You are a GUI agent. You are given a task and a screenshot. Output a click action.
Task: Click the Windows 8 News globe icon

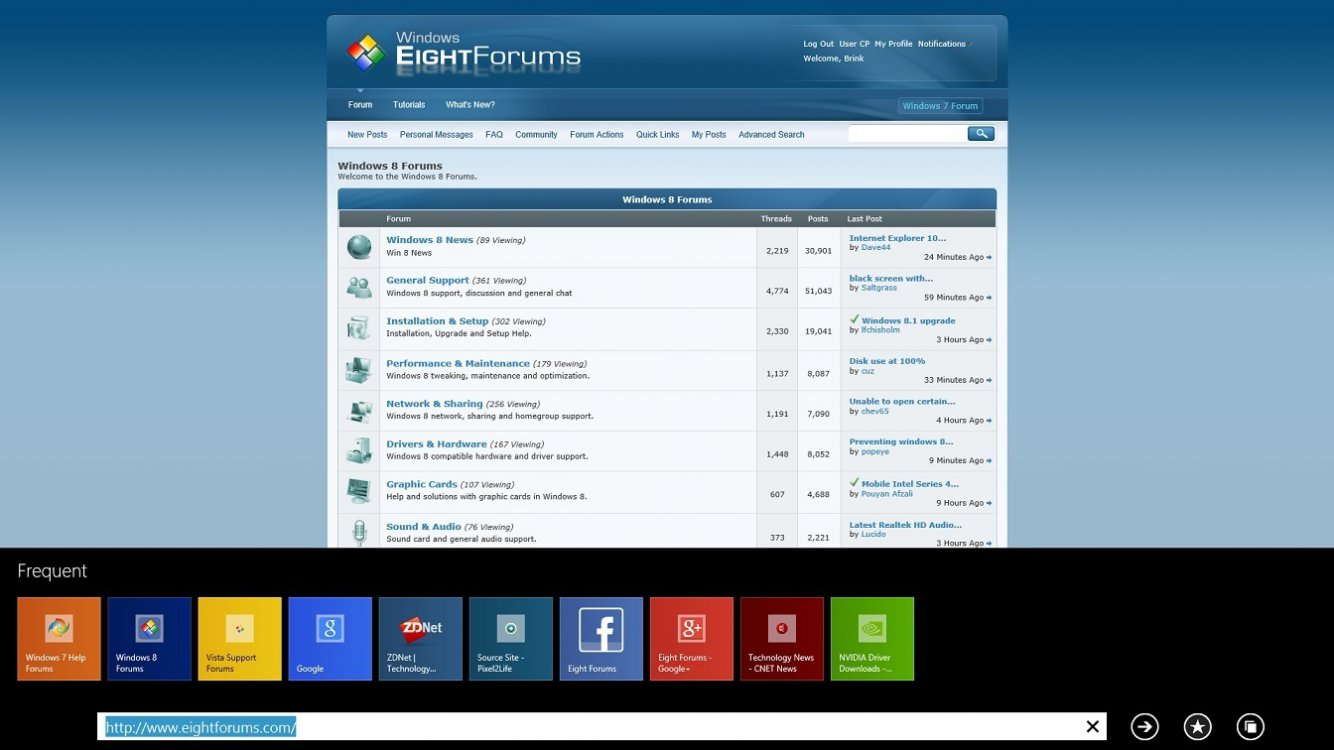[x=359, y=247]
